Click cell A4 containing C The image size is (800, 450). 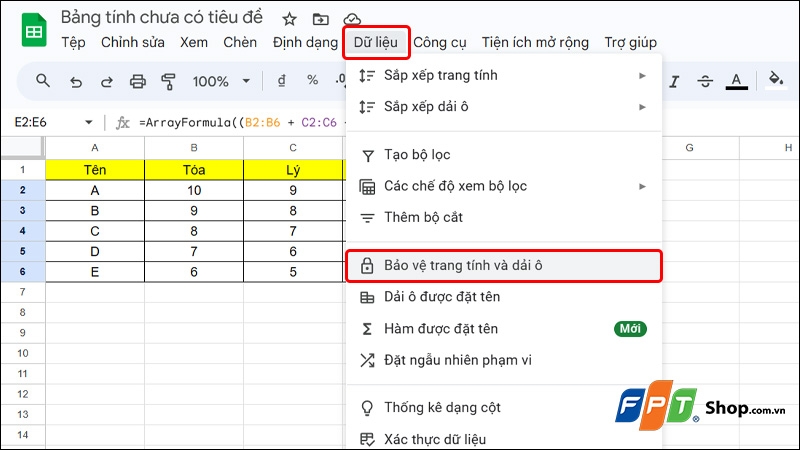pyautogui.click(x=95, y=231)
